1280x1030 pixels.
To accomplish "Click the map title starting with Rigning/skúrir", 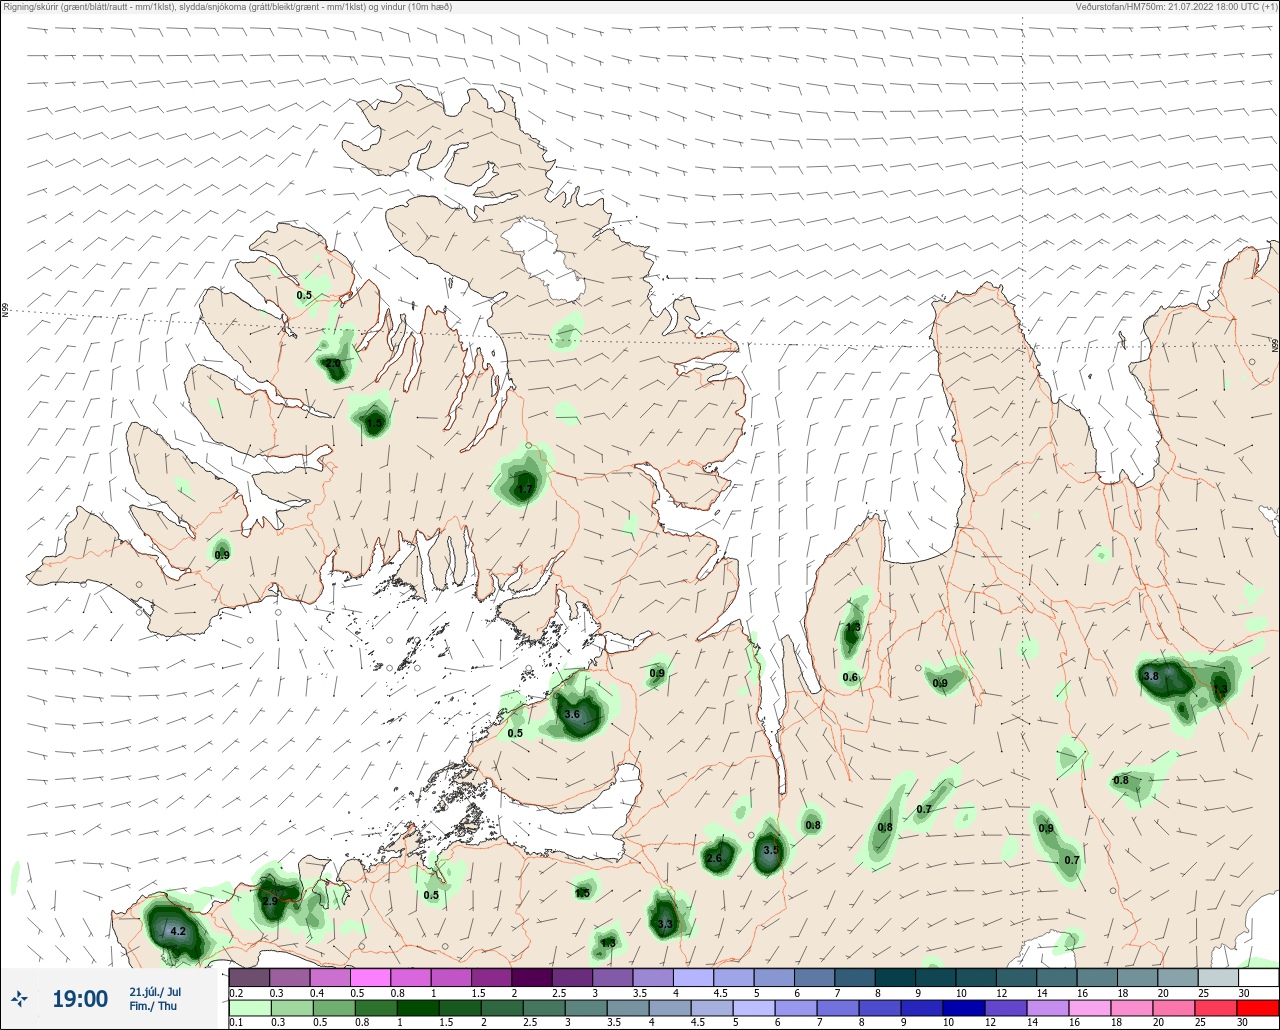I will [x=227, y=7].
